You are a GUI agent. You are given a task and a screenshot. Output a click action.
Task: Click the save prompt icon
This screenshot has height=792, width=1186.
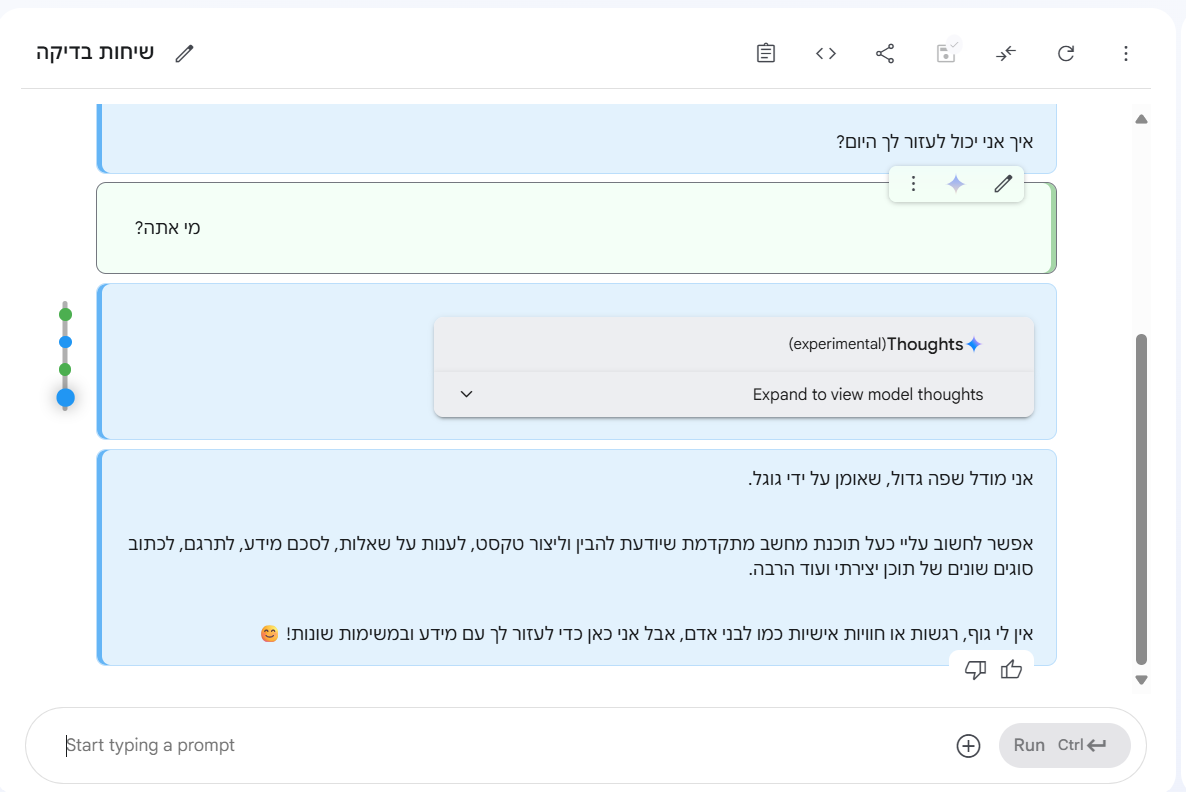tap(945, 53)
